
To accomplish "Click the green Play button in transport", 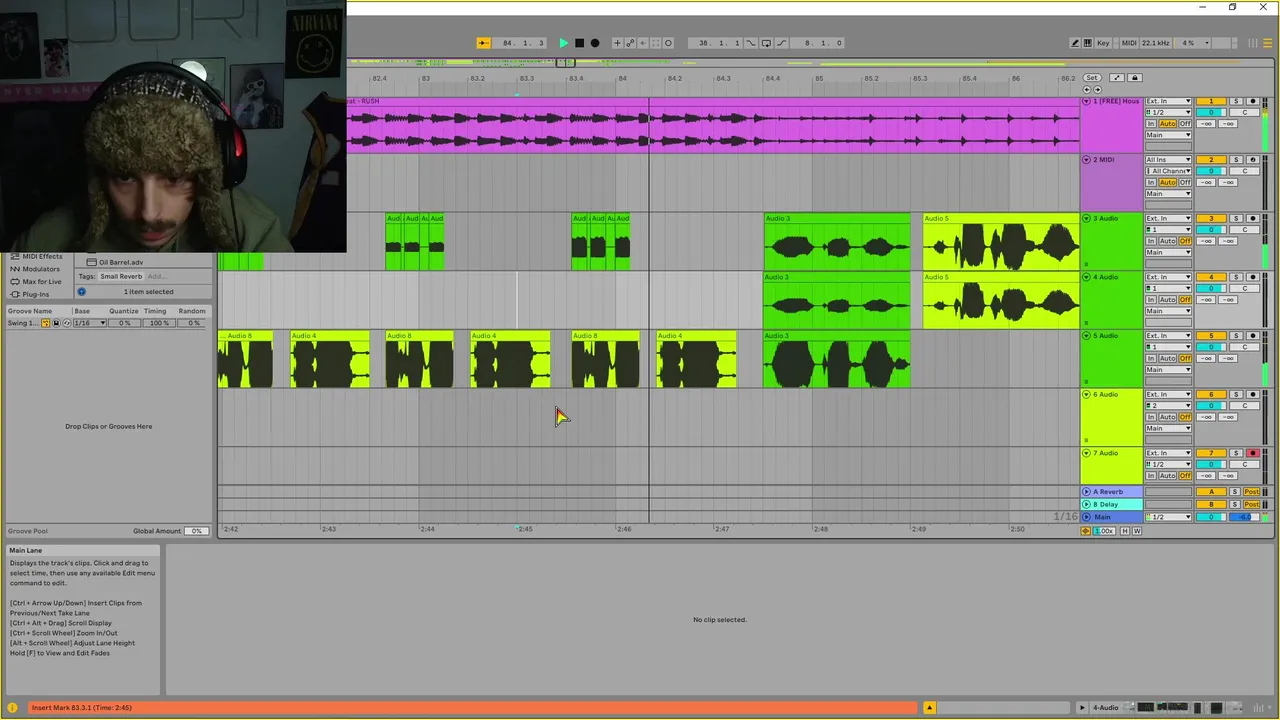I will point(563,43).
